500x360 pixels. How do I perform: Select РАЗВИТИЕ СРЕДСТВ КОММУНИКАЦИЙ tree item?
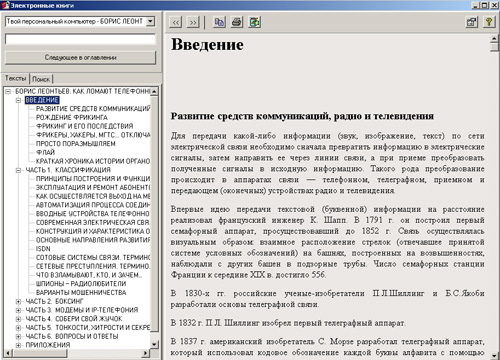click(x=93, y=109)
